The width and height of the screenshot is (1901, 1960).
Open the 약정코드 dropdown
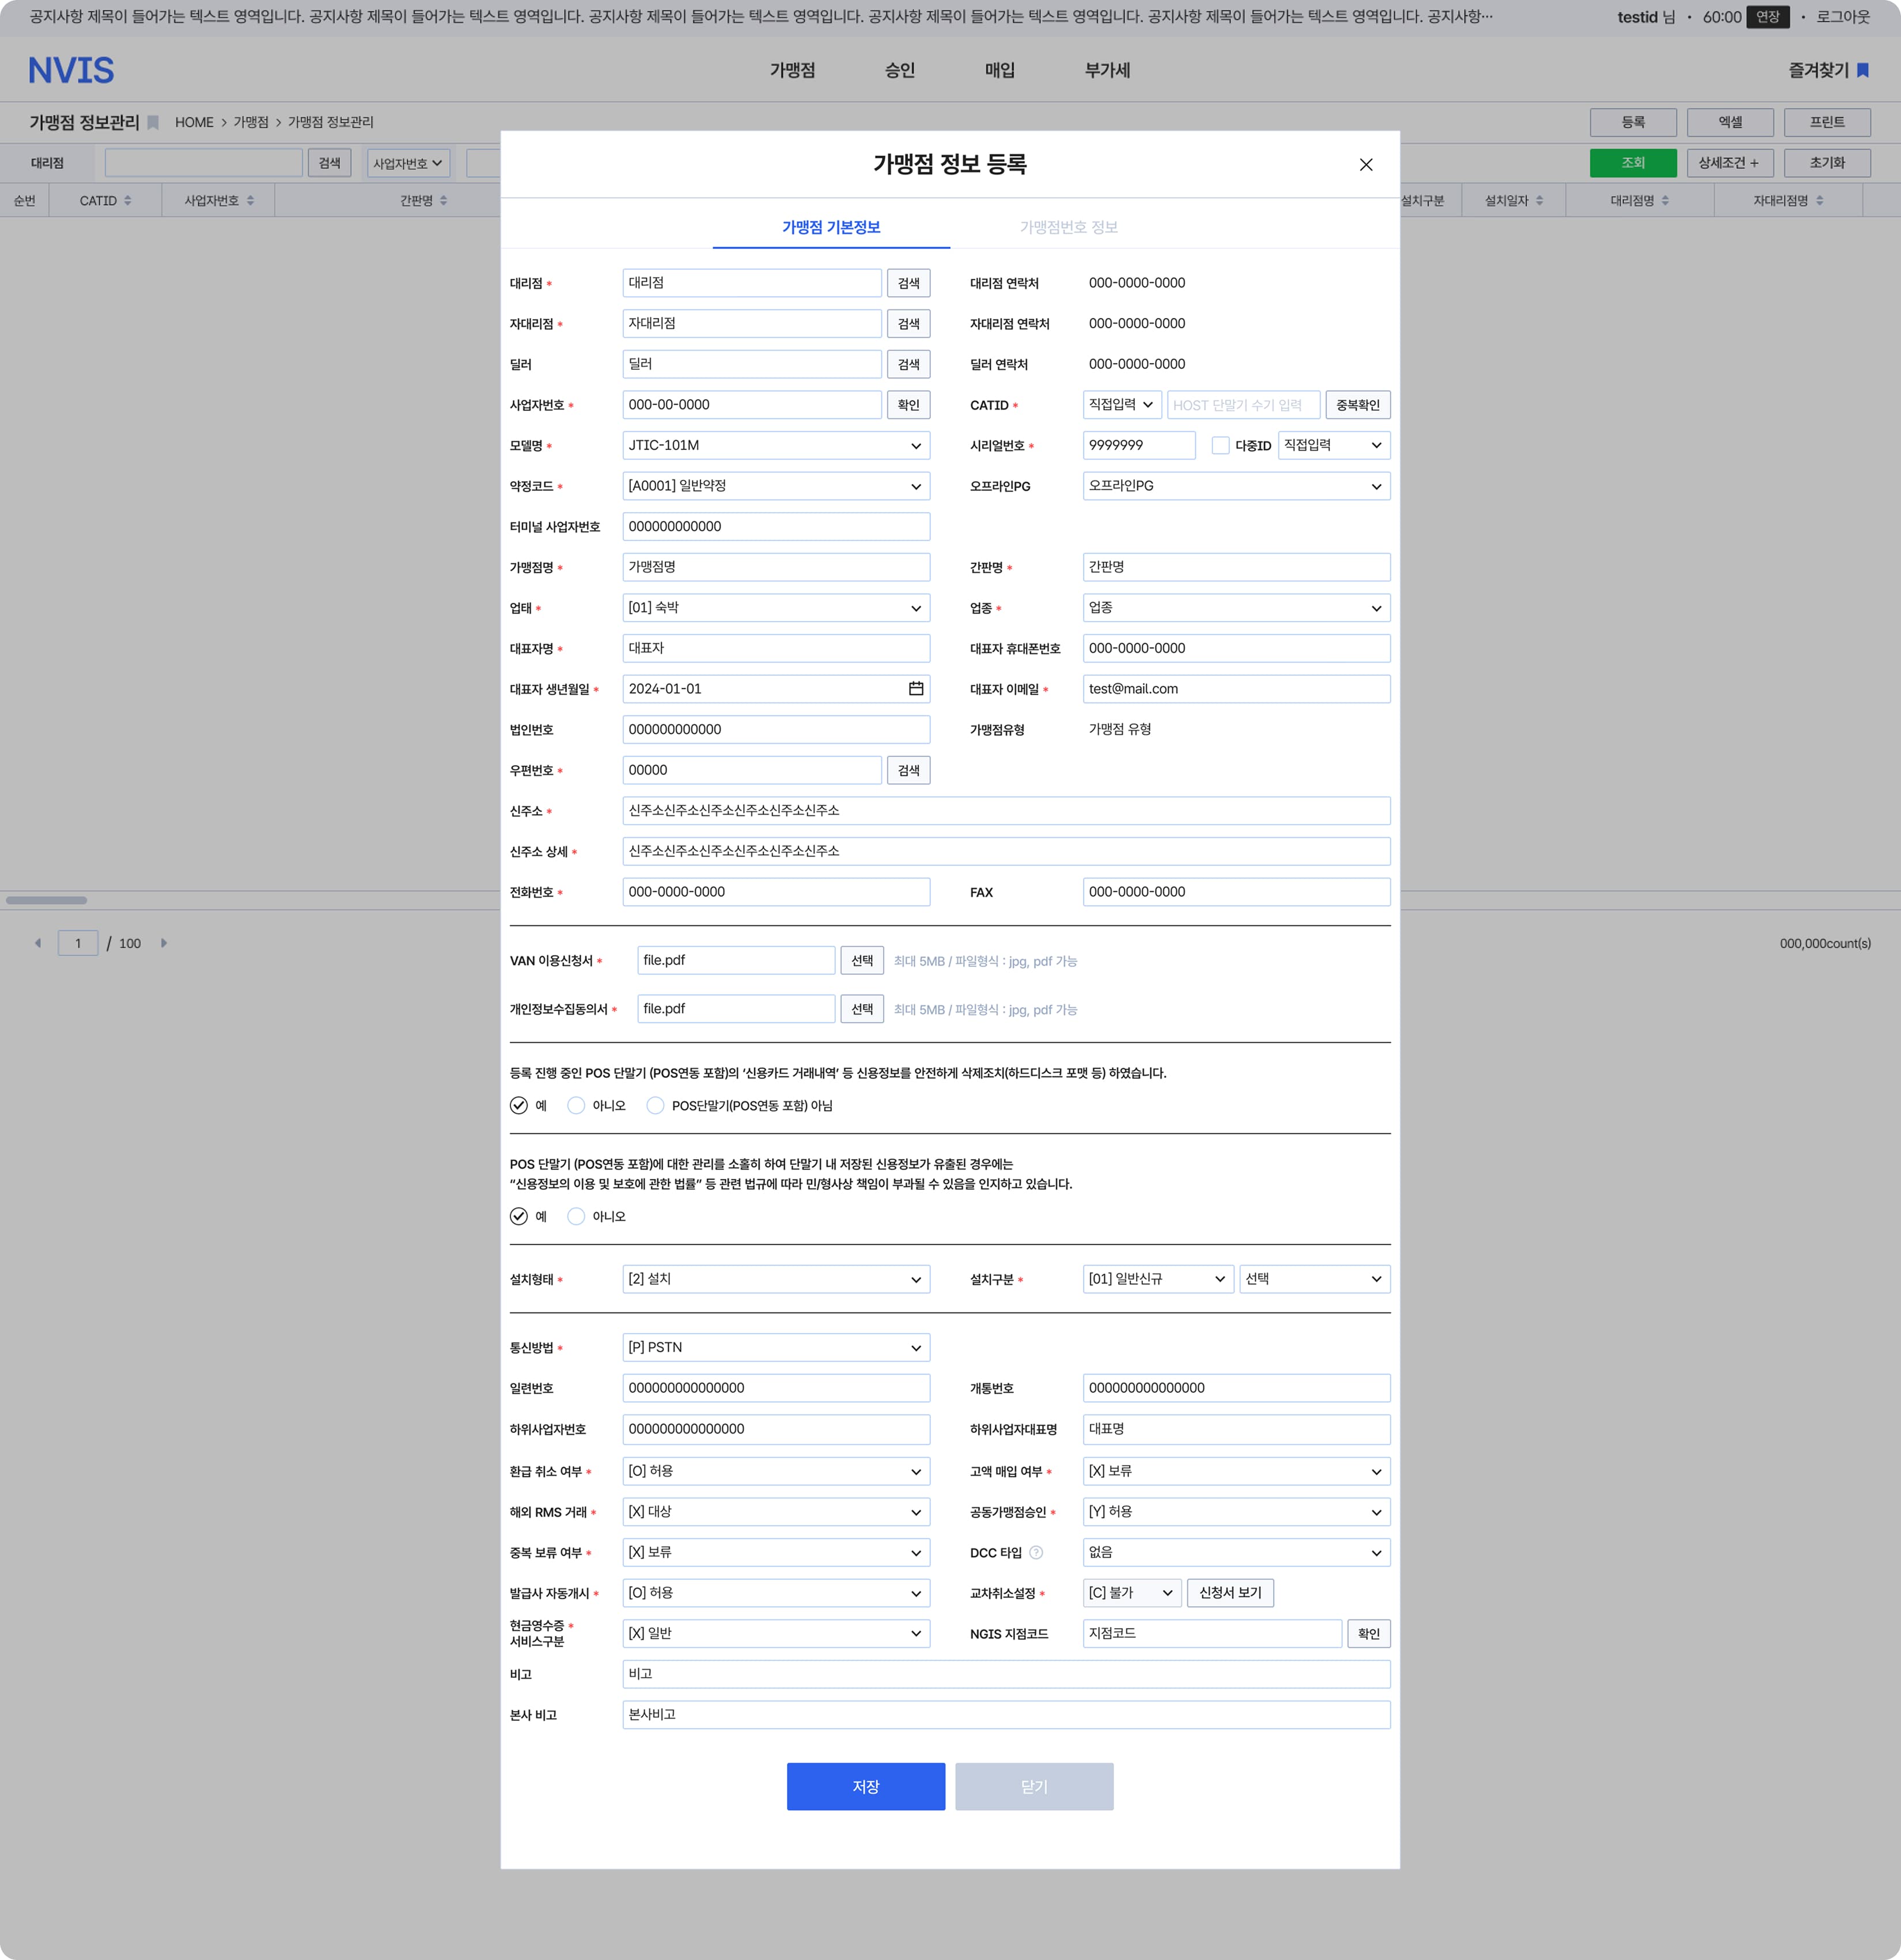click(776, 486)
